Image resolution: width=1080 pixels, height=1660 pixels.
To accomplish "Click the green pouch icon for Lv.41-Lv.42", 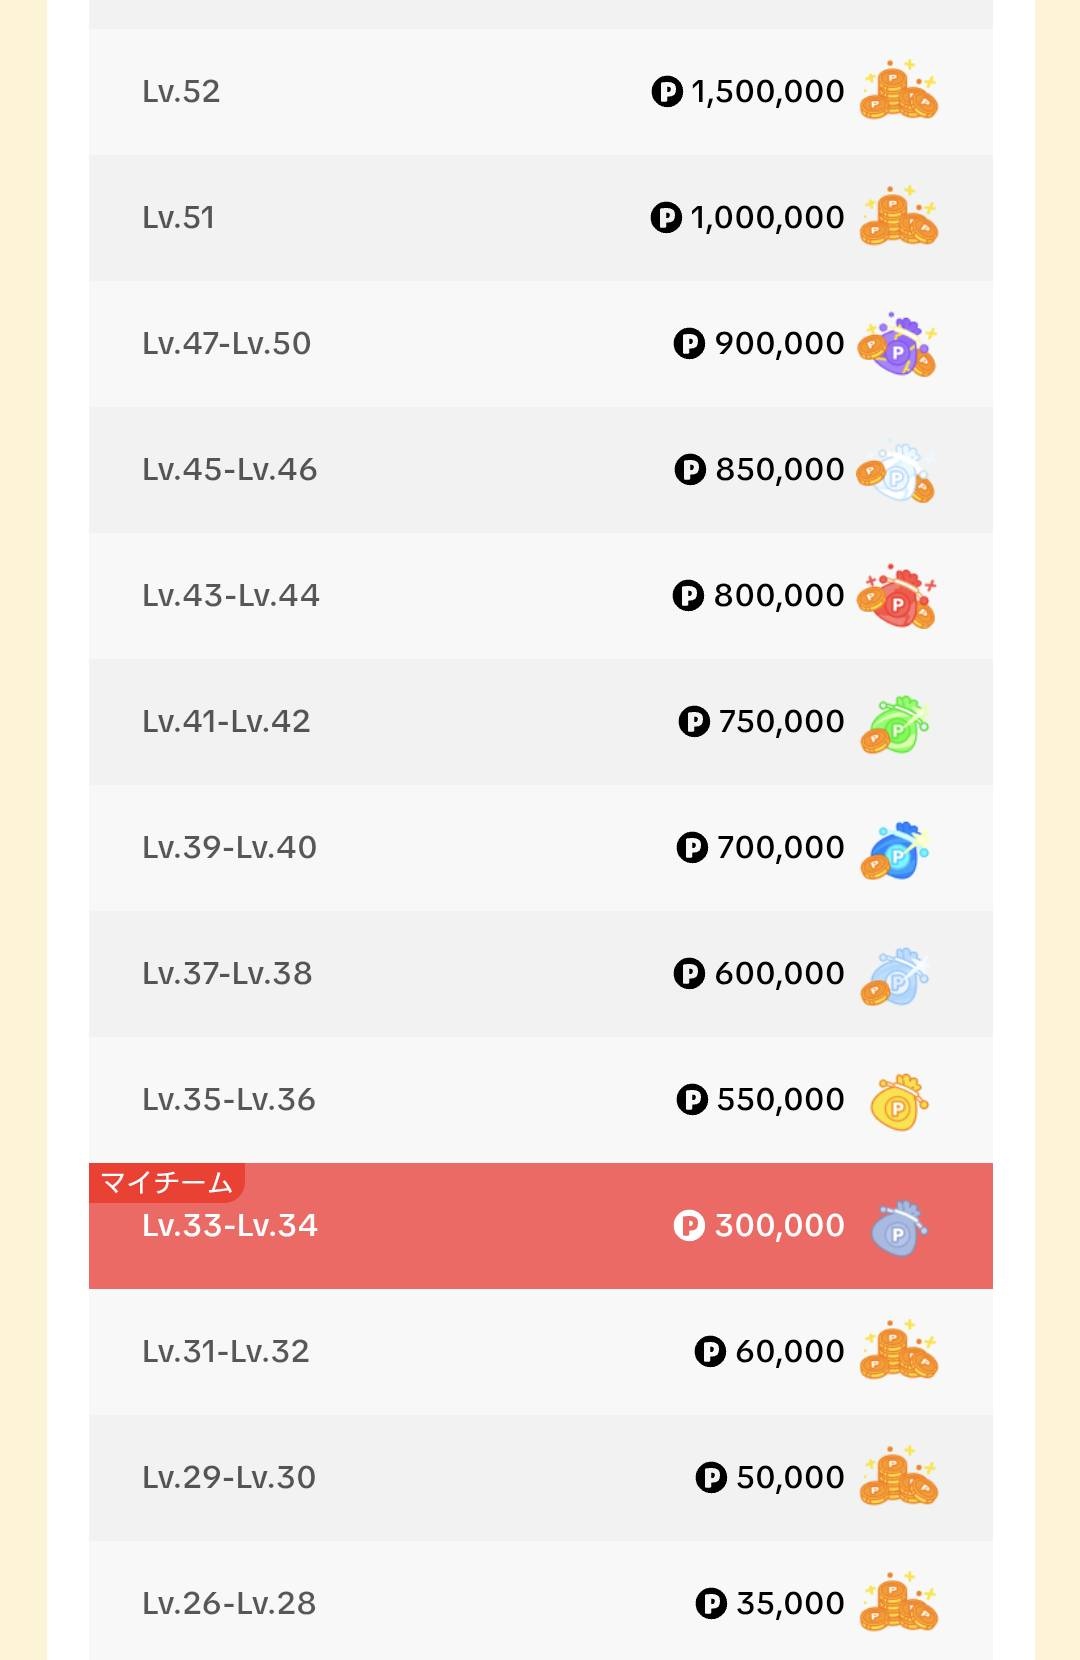I will tap(895, 724).
